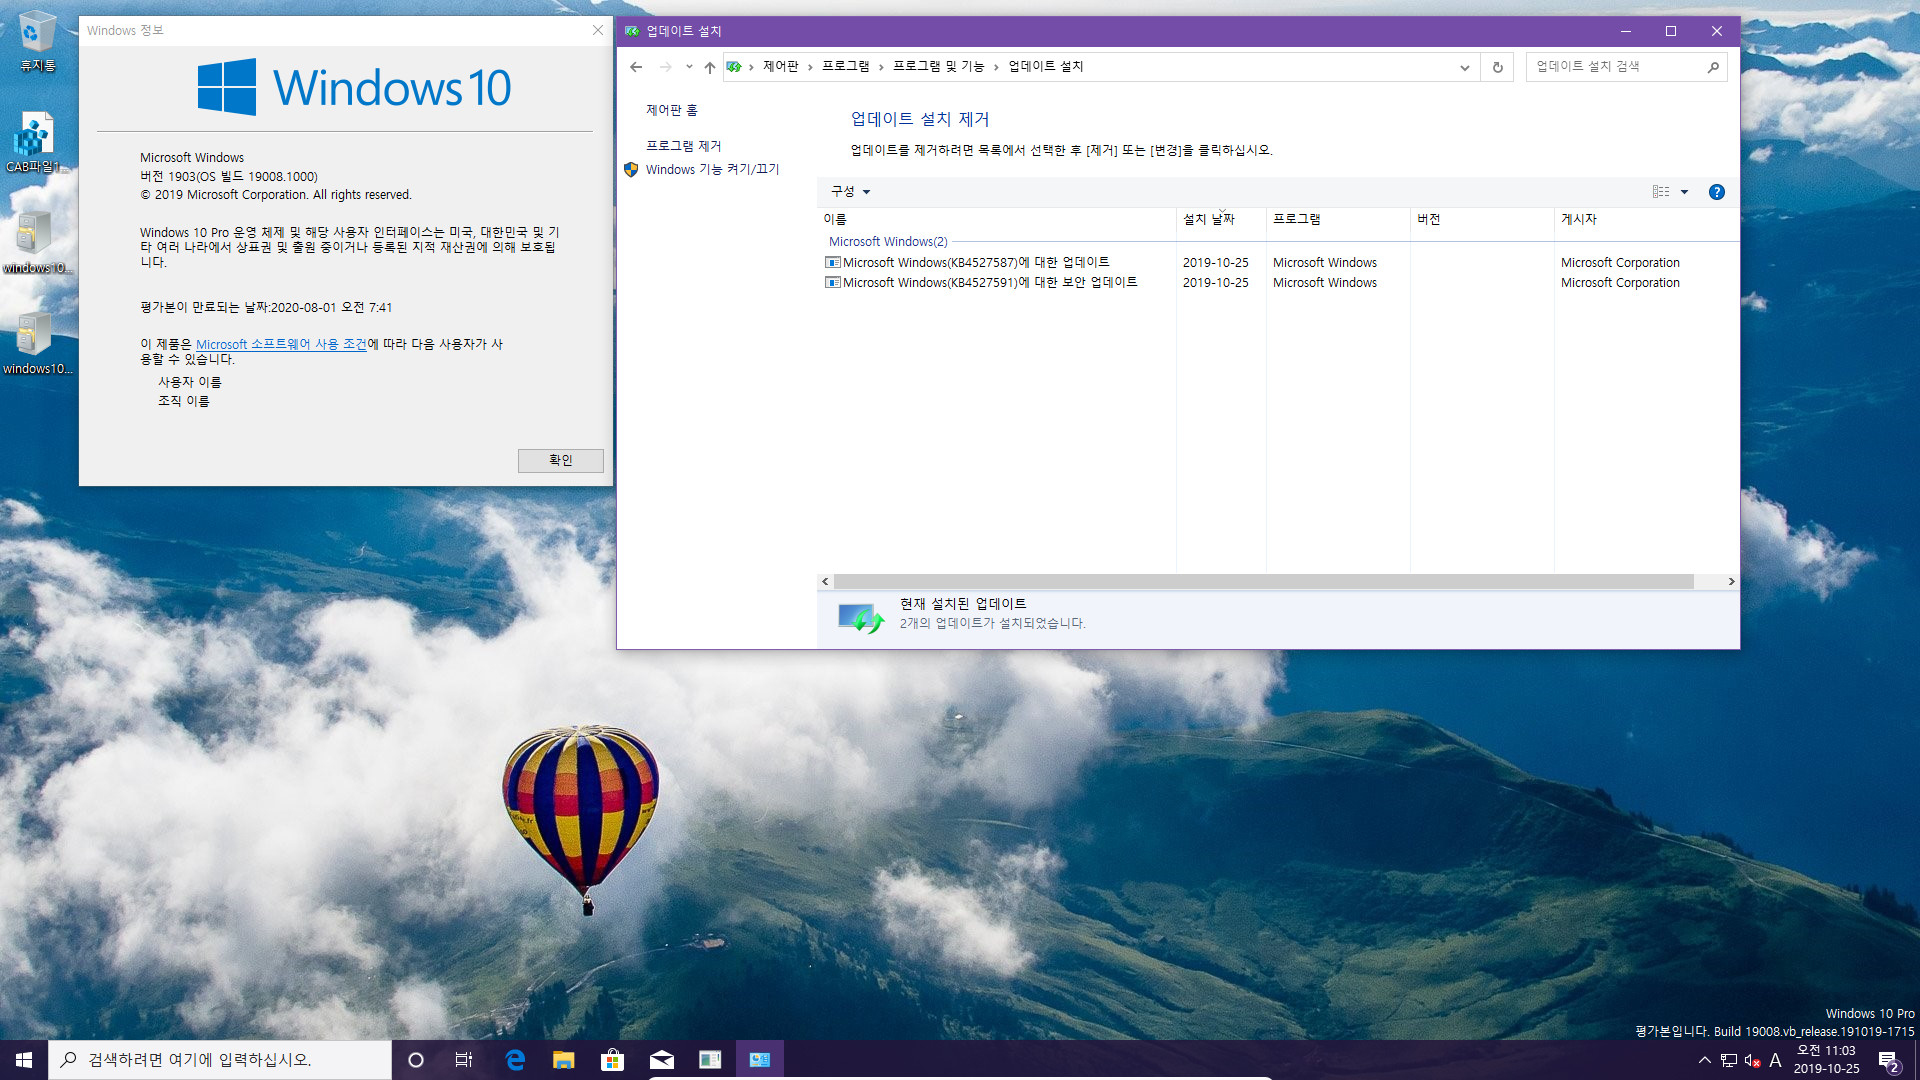Sort by 이름 column header
1920x1080 pixels.
996,219
